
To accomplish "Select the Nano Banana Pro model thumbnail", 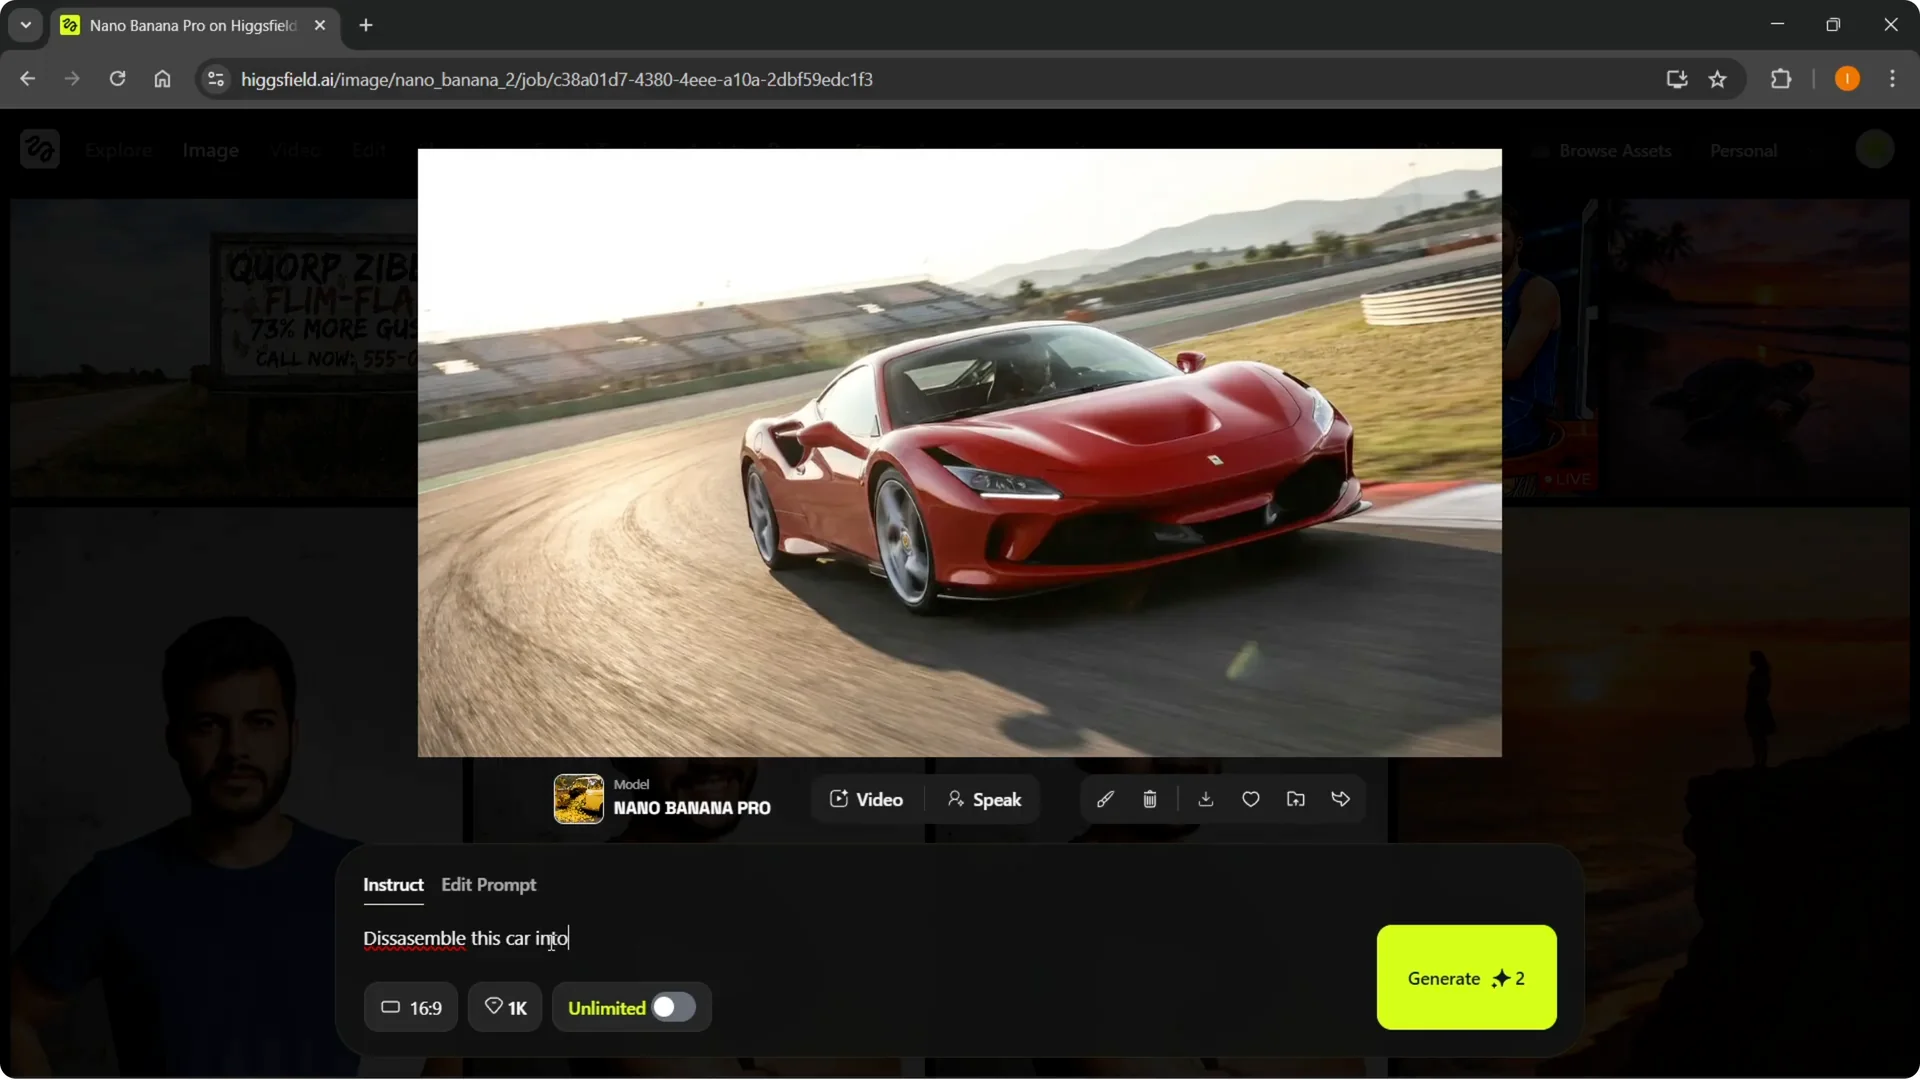I will tap(580, 799).
